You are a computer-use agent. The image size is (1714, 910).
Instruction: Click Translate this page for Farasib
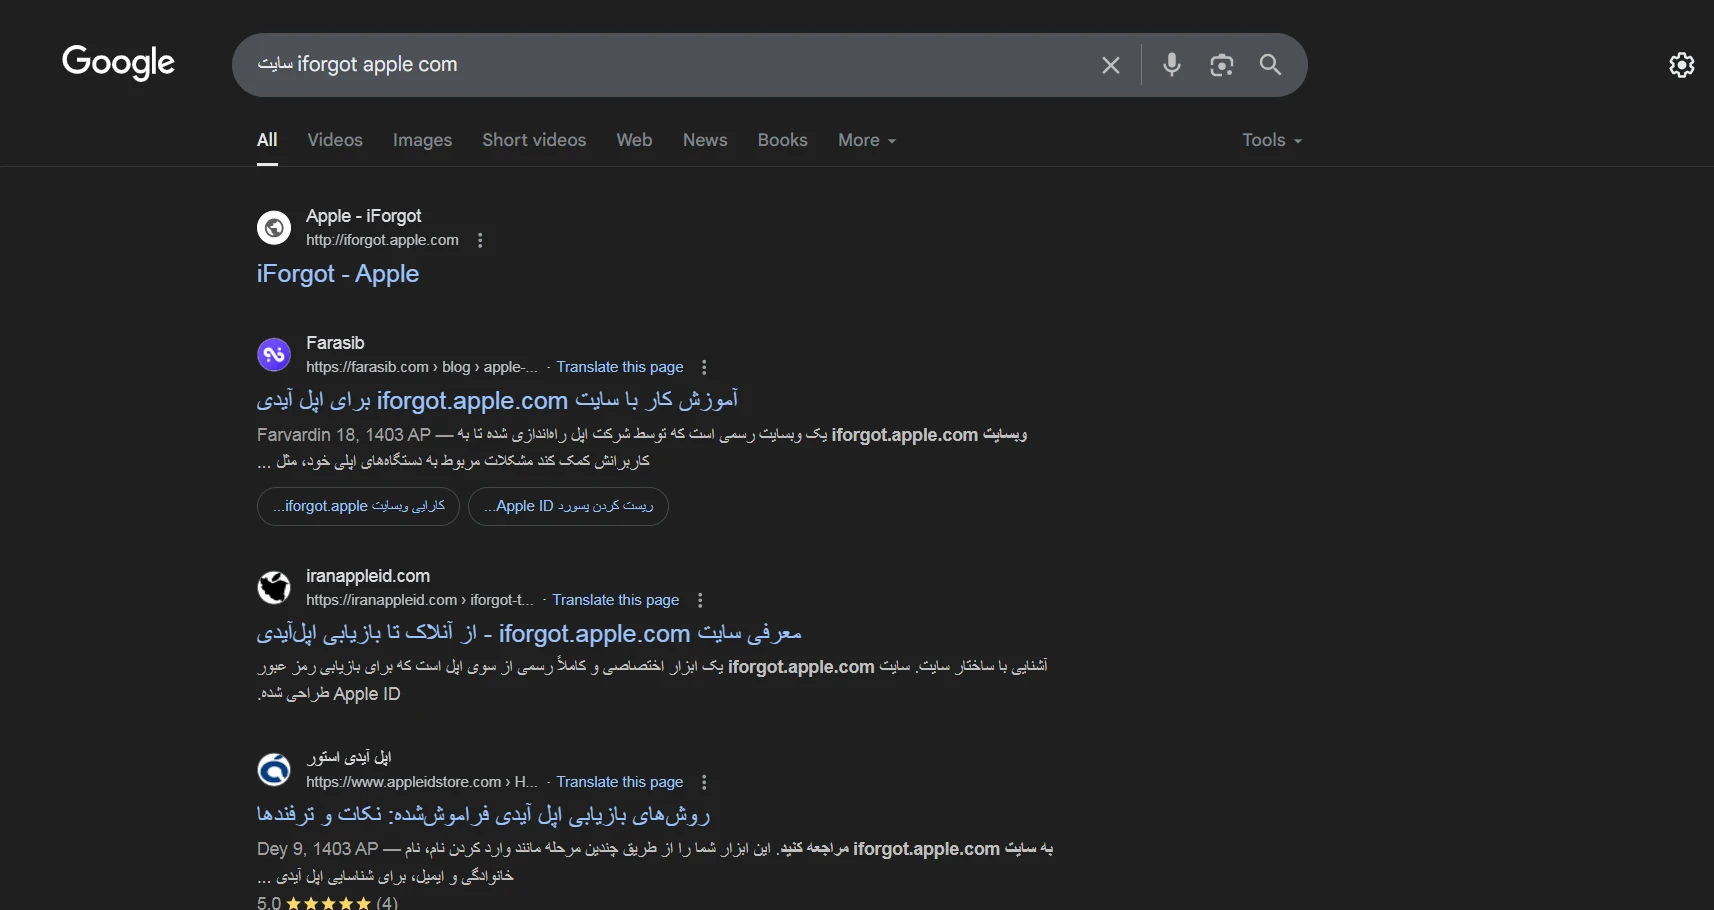pyautogui.click(x=619, y=367)
